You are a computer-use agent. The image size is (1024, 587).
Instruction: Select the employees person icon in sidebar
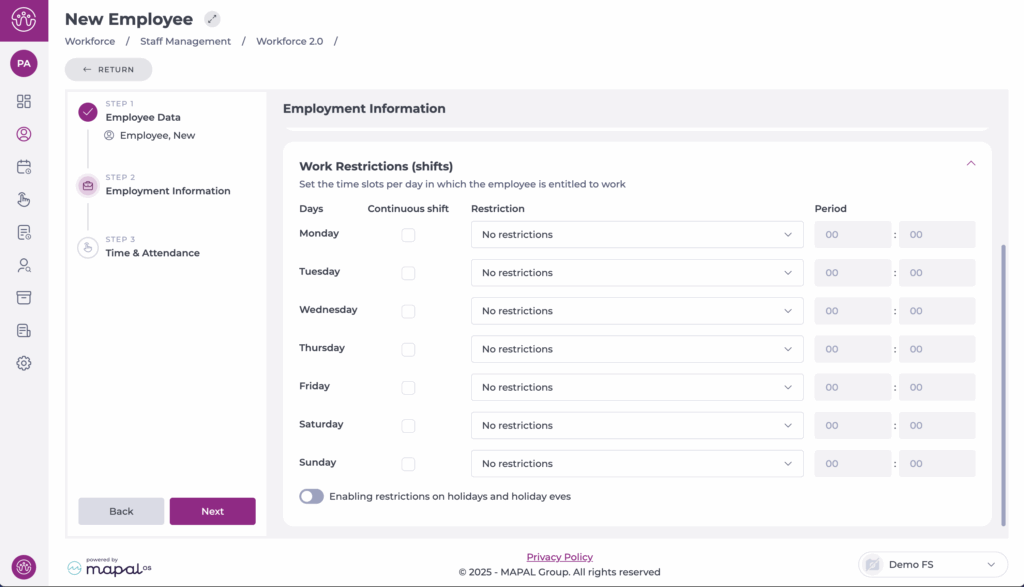(x=23, y=134)
